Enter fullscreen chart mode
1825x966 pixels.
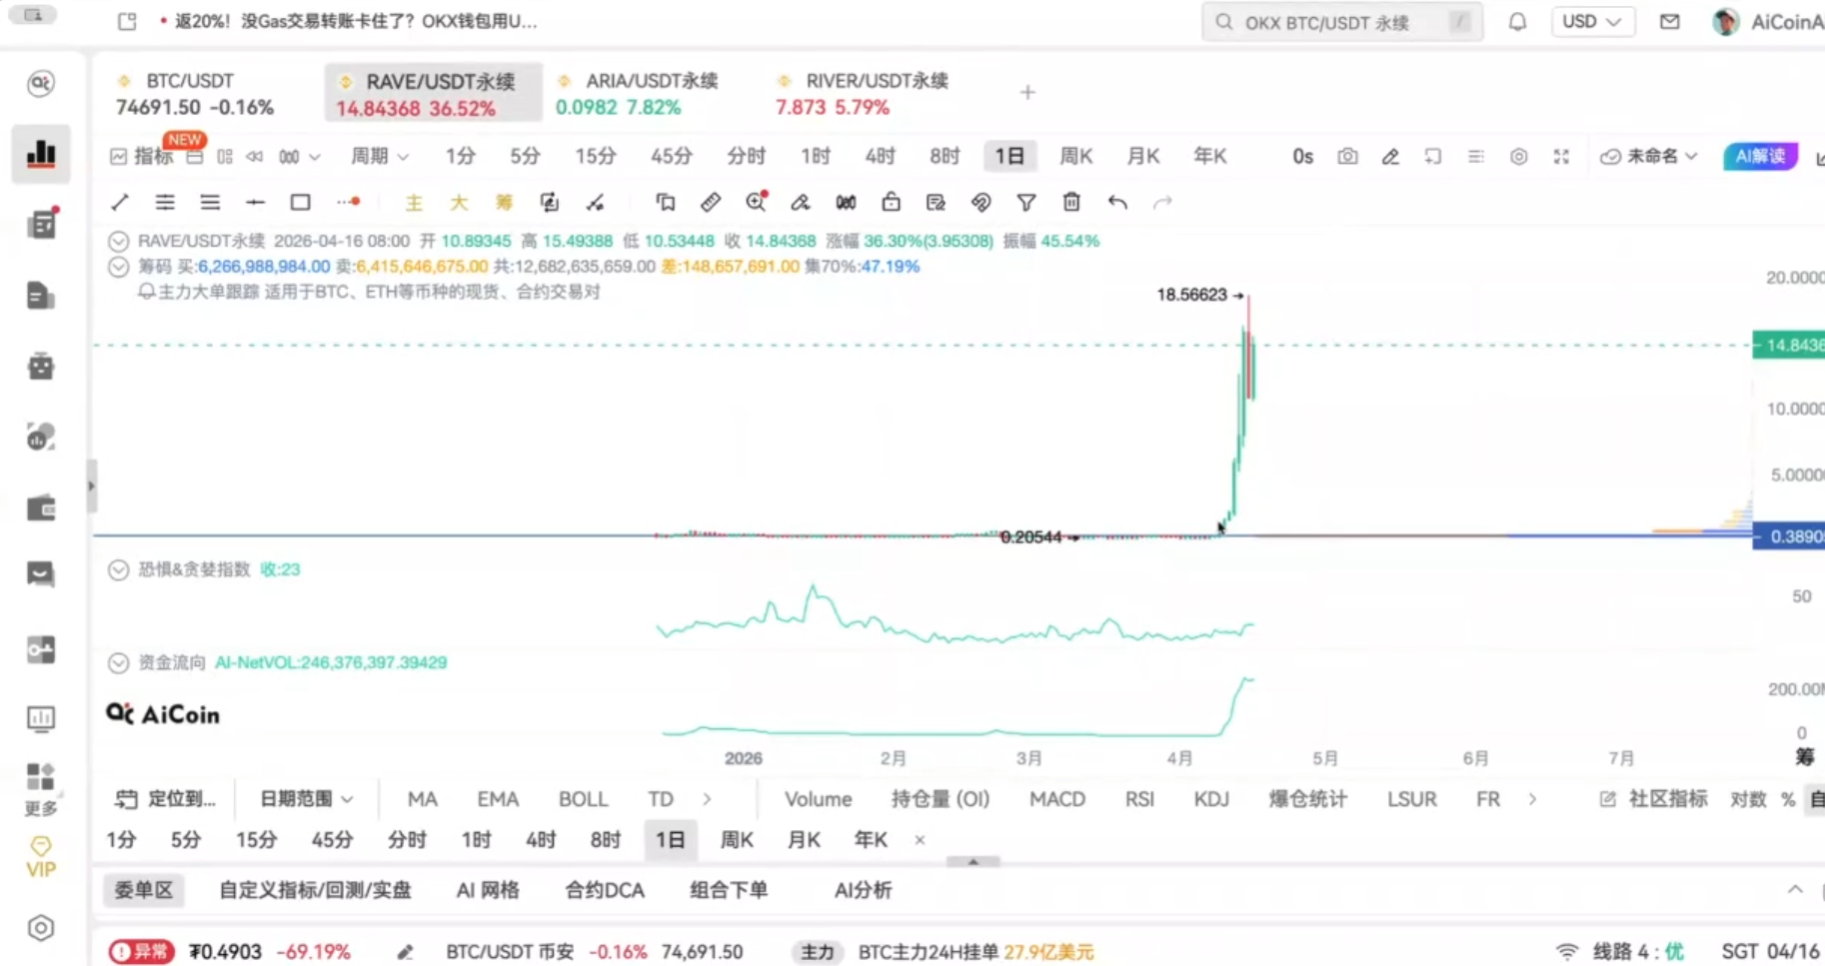pyautogui.click(x=1561, y=156)
